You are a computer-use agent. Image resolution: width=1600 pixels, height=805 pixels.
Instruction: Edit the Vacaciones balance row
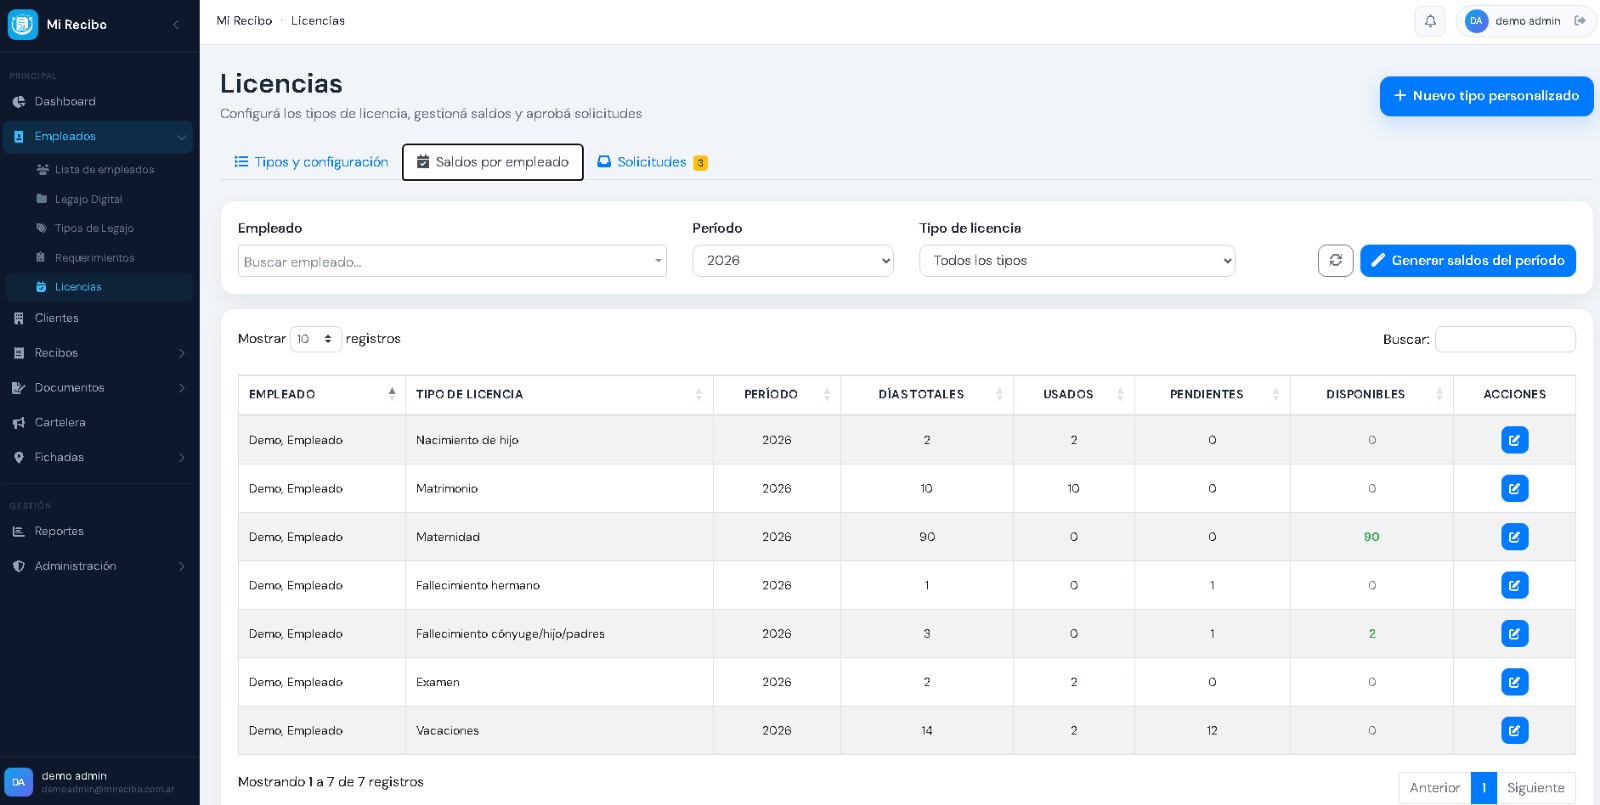point(1514,731)
